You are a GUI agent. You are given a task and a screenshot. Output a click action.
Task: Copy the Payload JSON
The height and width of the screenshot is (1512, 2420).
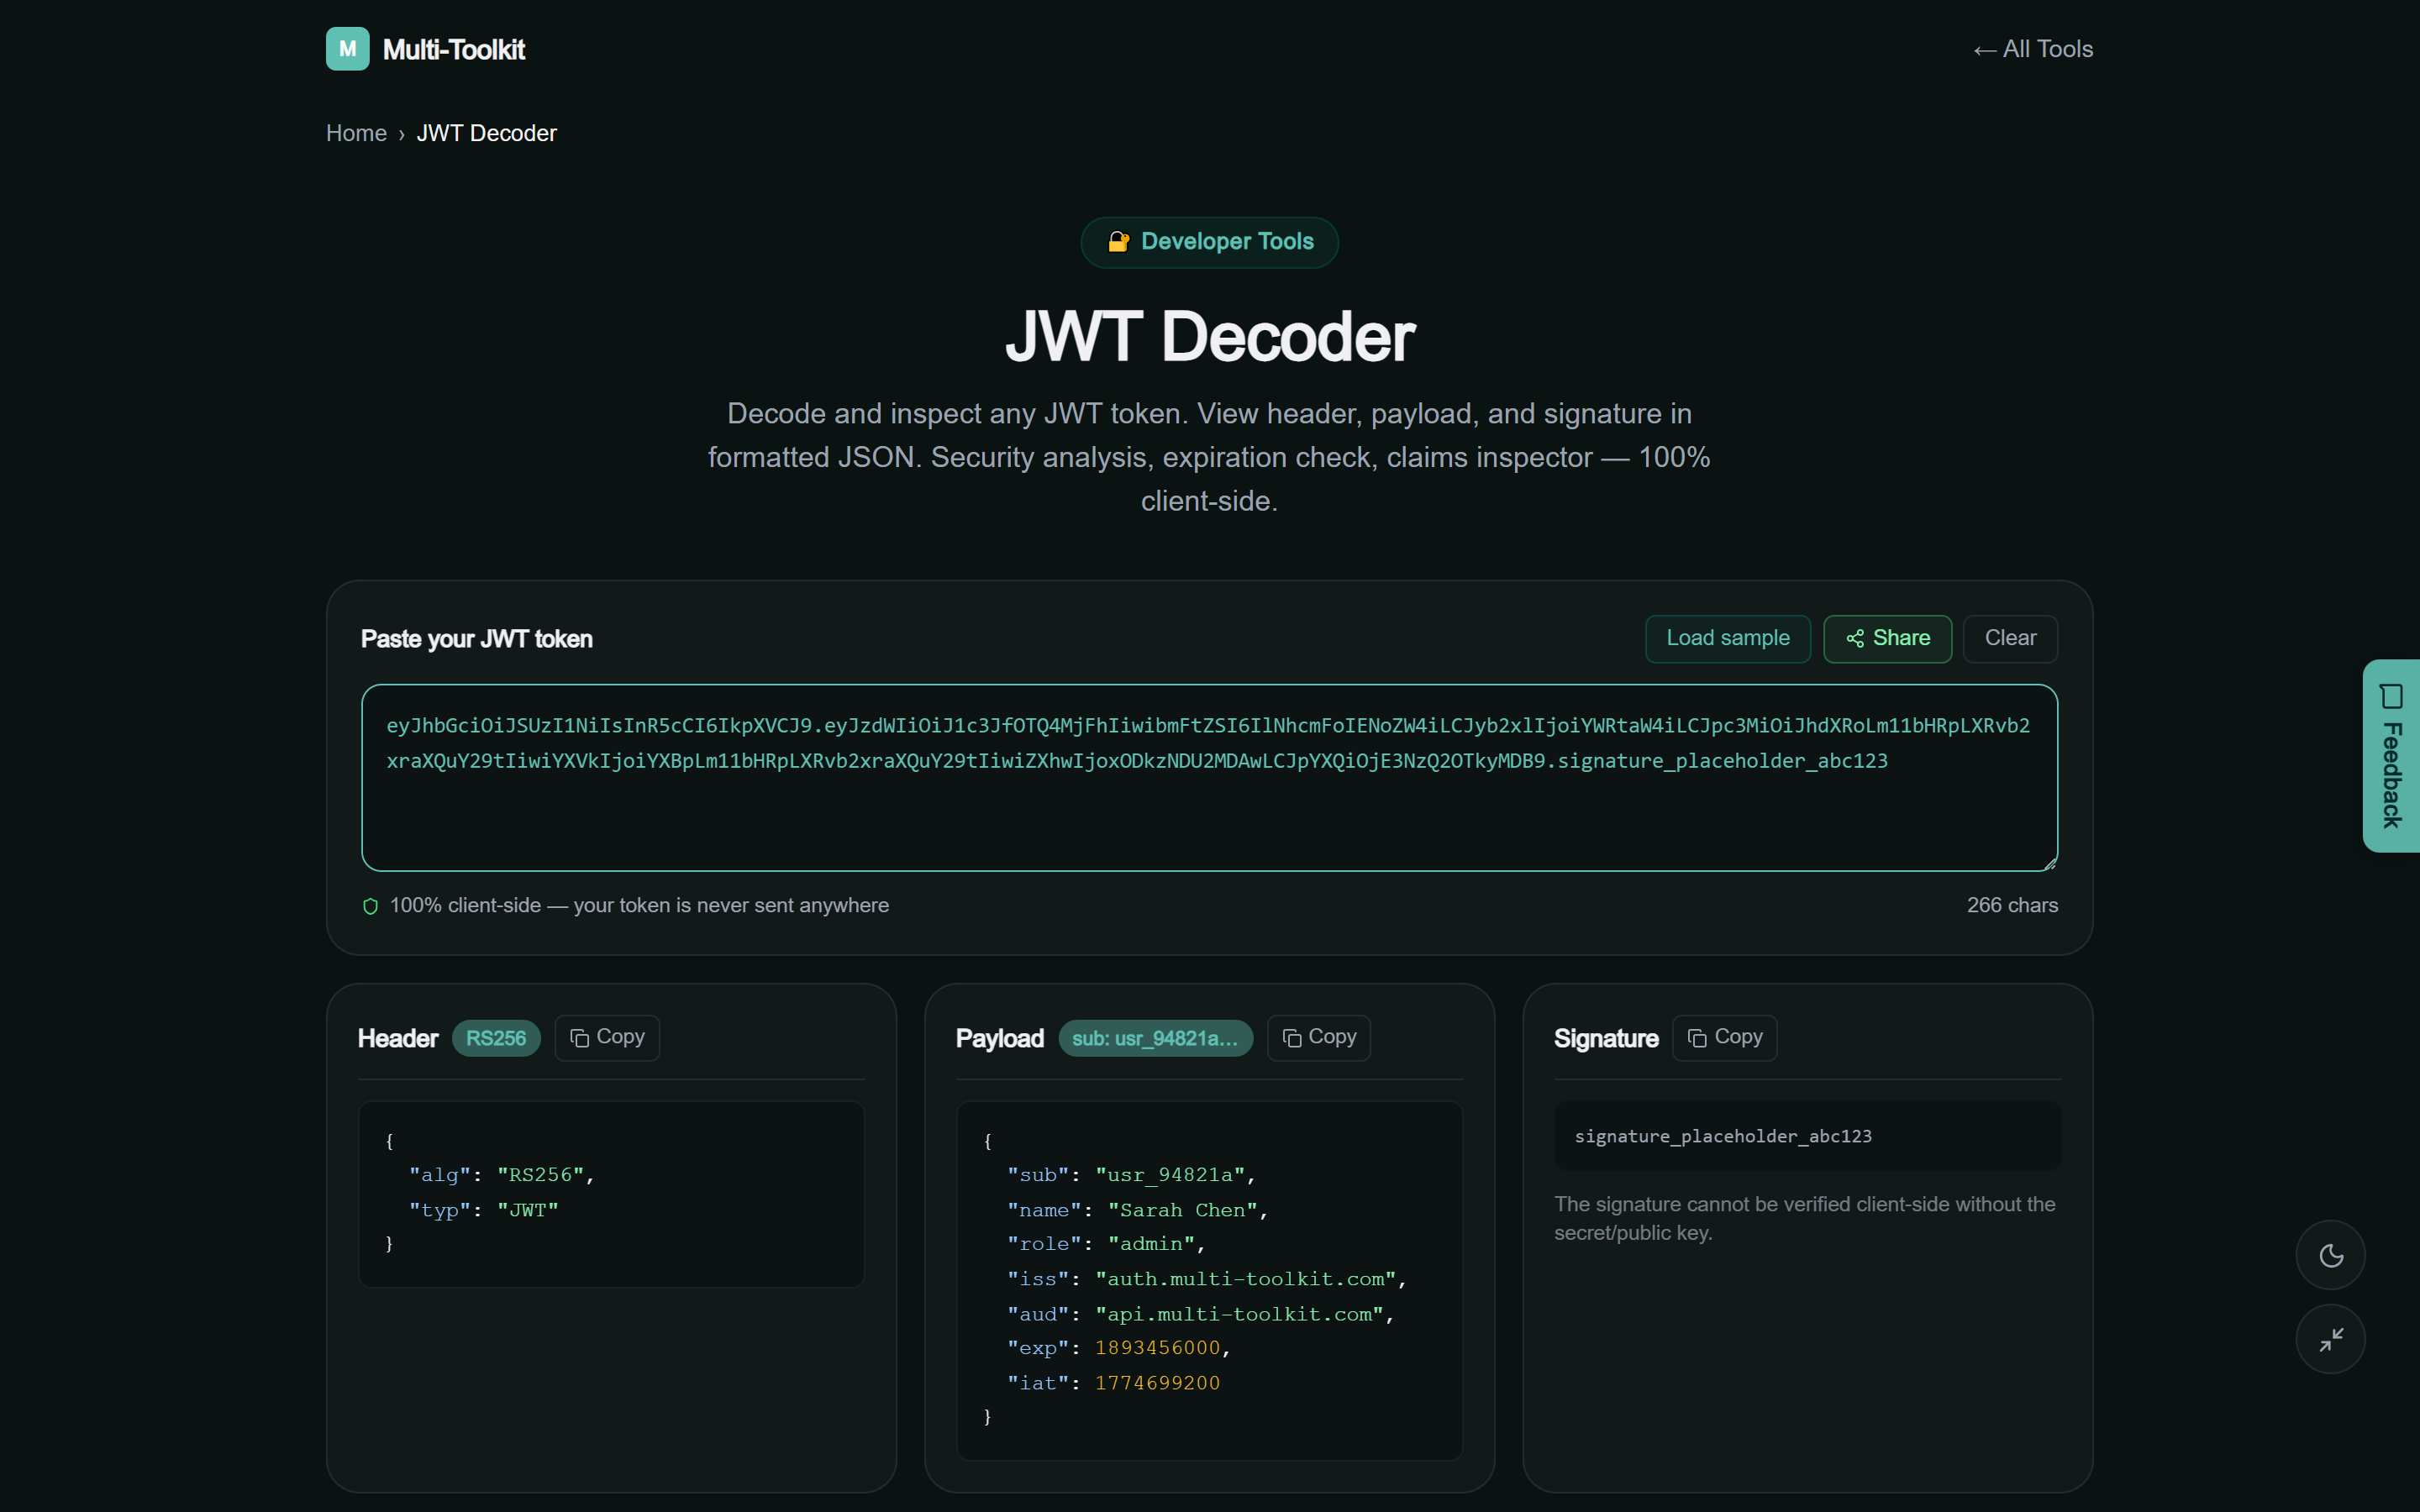point(1319,1037)
